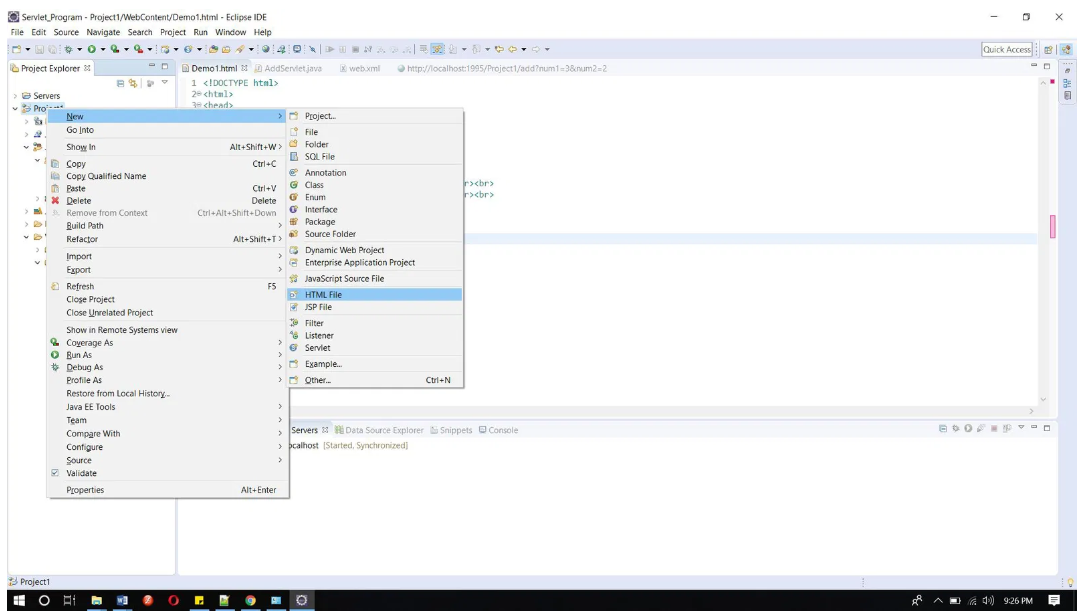Image resolution: width=1079 pixels, height=614 pixels.
Task: Click the Dynamic Web Project icon
Action: tap(294, 250)
